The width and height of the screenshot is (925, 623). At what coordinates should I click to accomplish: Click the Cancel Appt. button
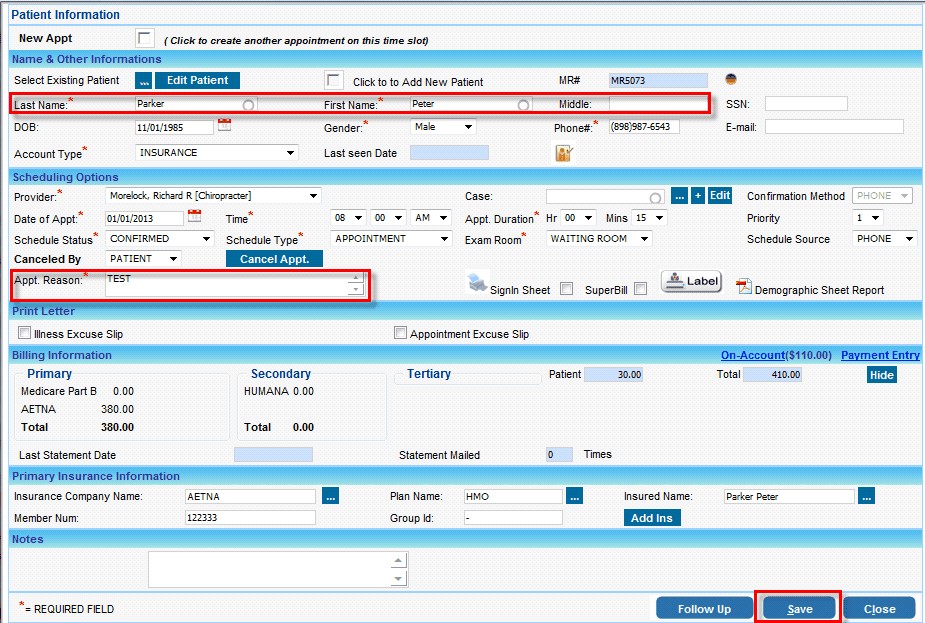(274, 259)
